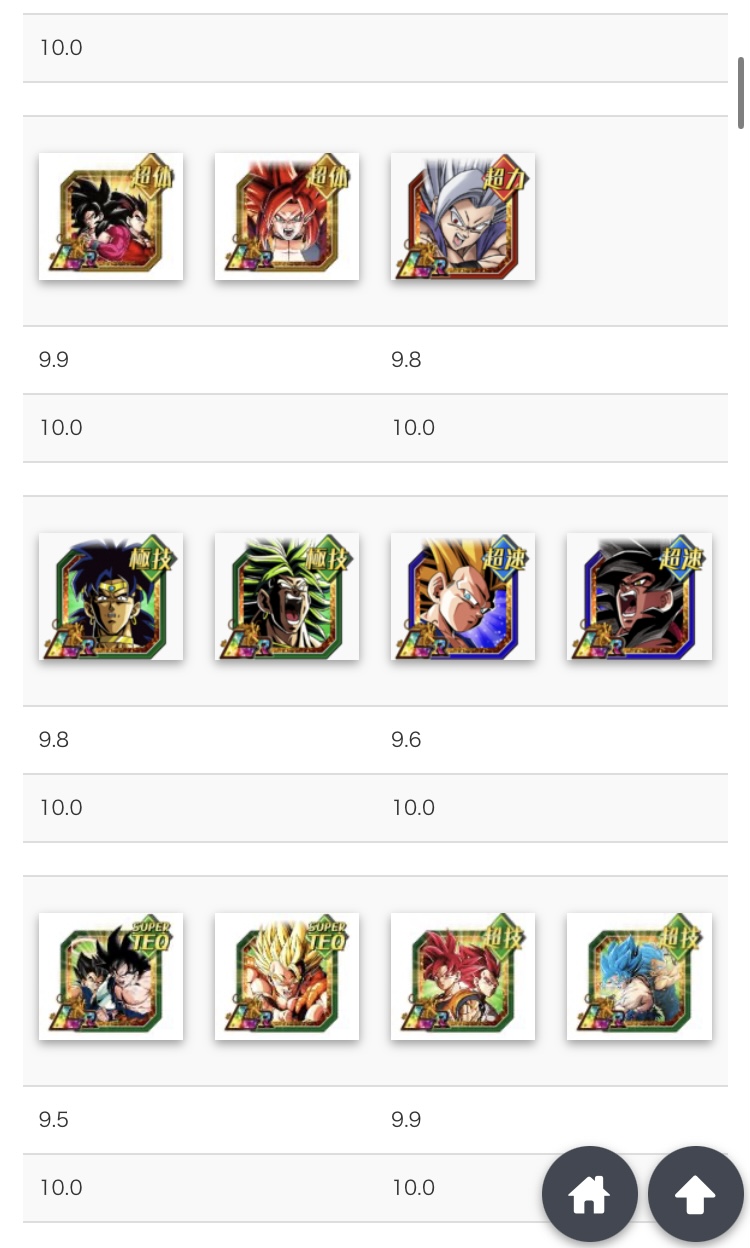Image resolution: width=750 pixels, height=1248 pixels.
Task: Select the black-haired Super Saiyan 4 blue-frame card
Action: (639, 596)
